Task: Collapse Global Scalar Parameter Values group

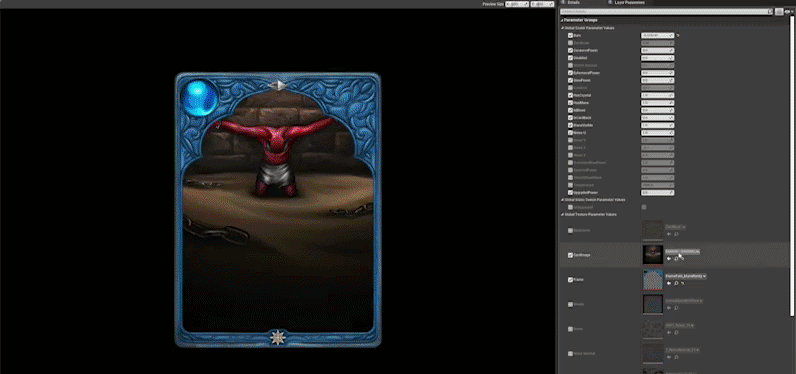Action: point(562,28)
